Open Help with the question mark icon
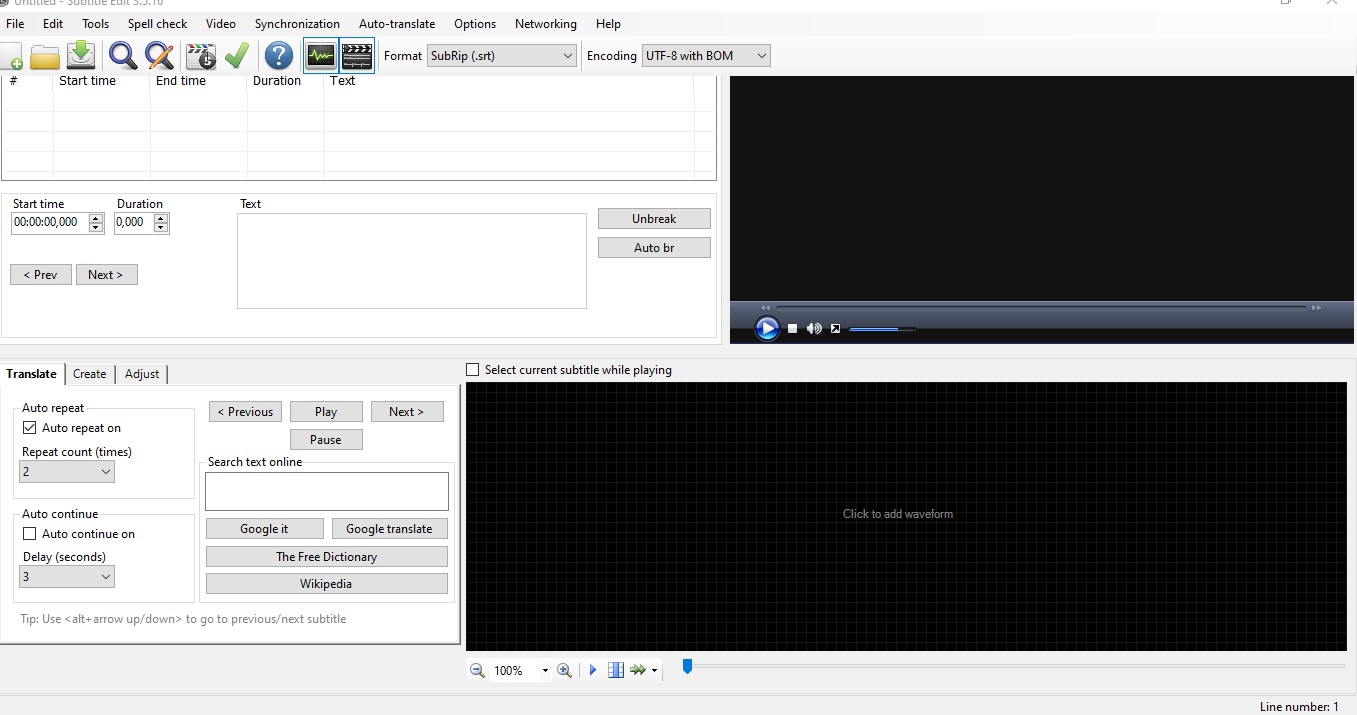Screen dimensions: 1357x715 point(278,56)
